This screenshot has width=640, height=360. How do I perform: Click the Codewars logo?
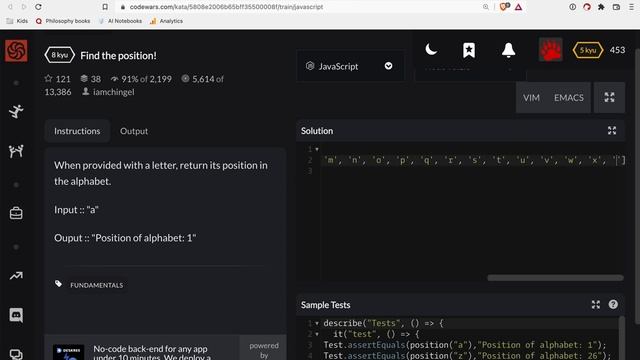coord(16,51)
